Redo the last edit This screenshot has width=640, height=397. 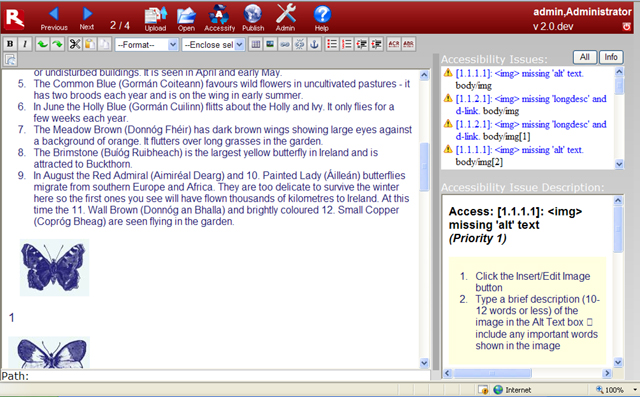tap(57, 44)
